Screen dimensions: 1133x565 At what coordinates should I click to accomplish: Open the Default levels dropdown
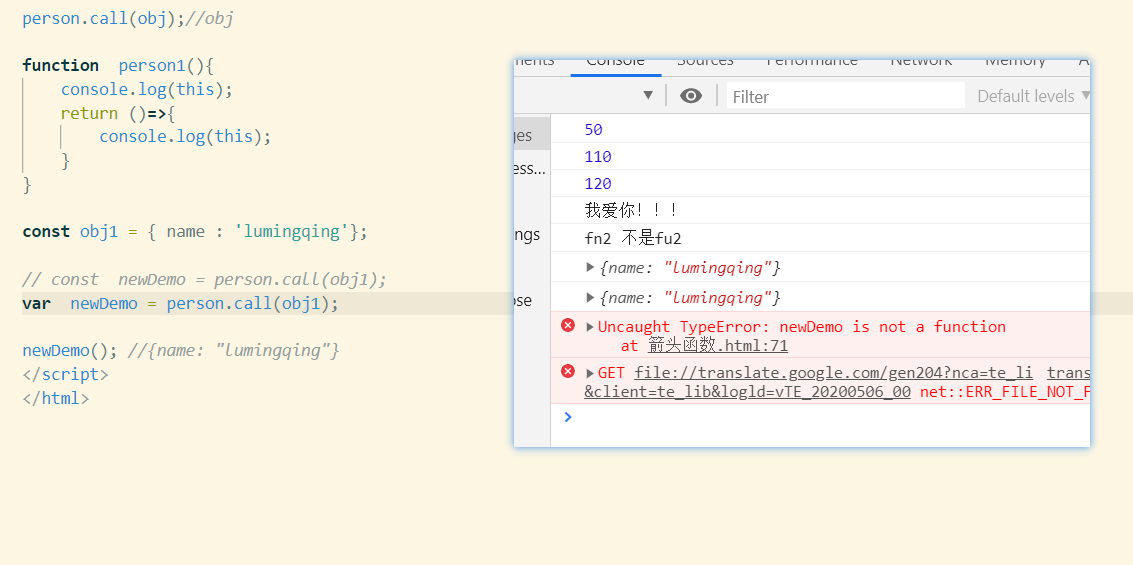1033,96
